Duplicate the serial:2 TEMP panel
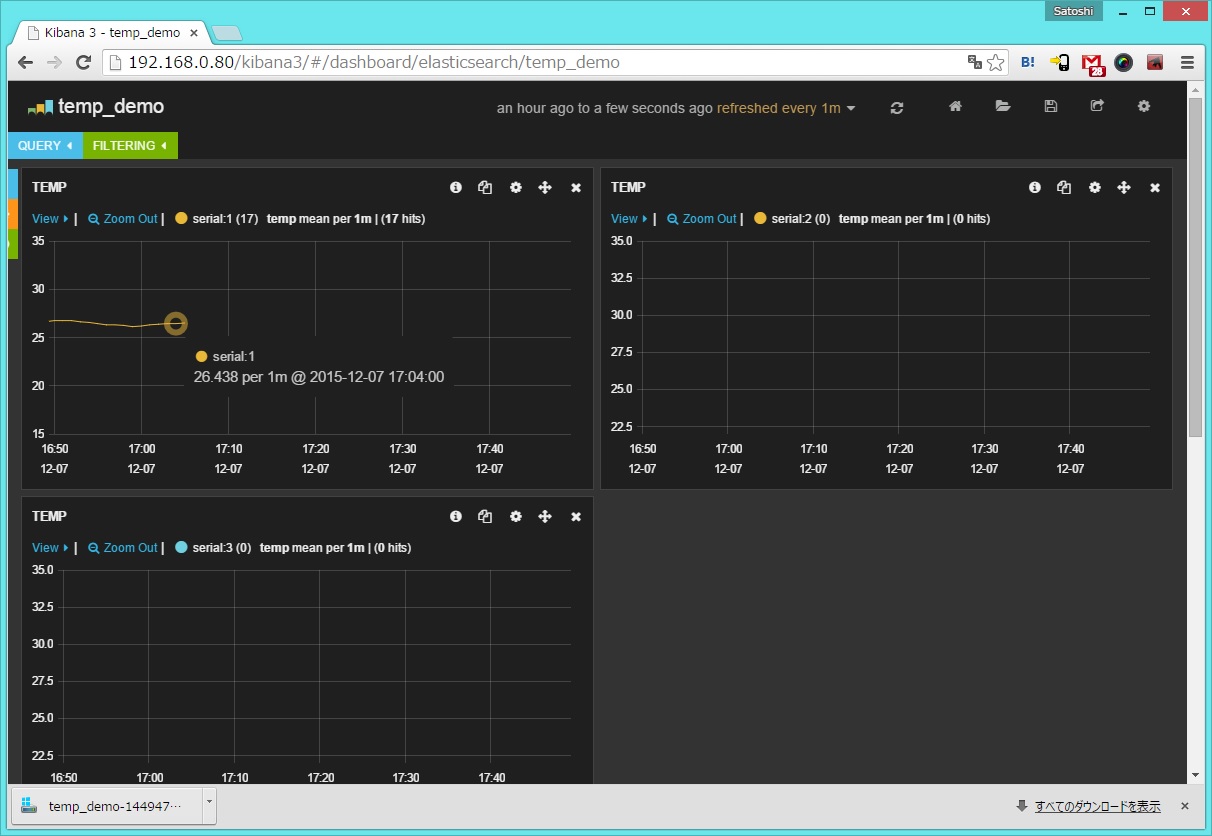This screenshot has width=1212, height=836. click(x=1064, y=188)
